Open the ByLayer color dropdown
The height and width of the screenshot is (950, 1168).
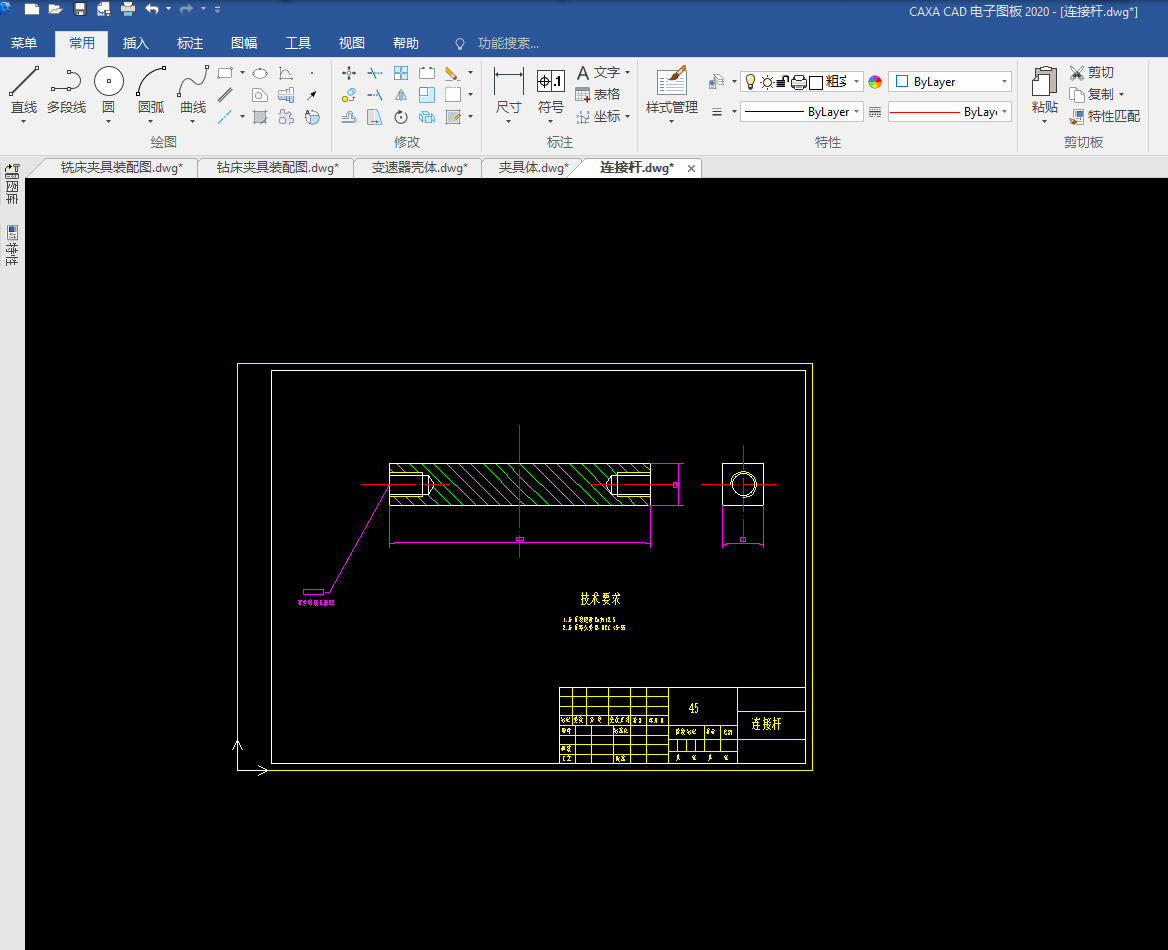950,82
